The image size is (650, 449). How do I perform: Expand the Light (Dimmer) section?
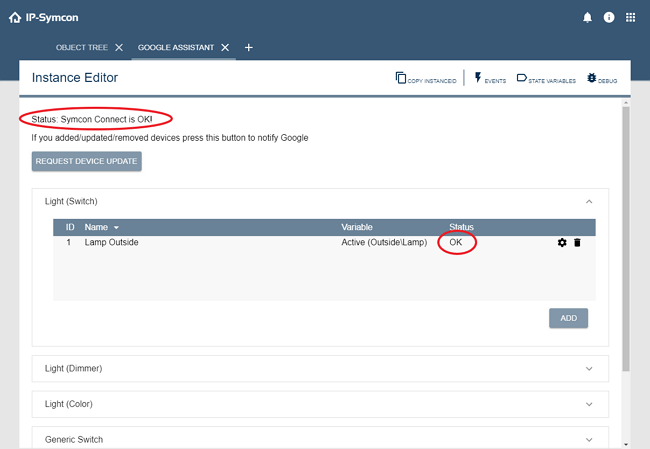(x=588, y=368)
